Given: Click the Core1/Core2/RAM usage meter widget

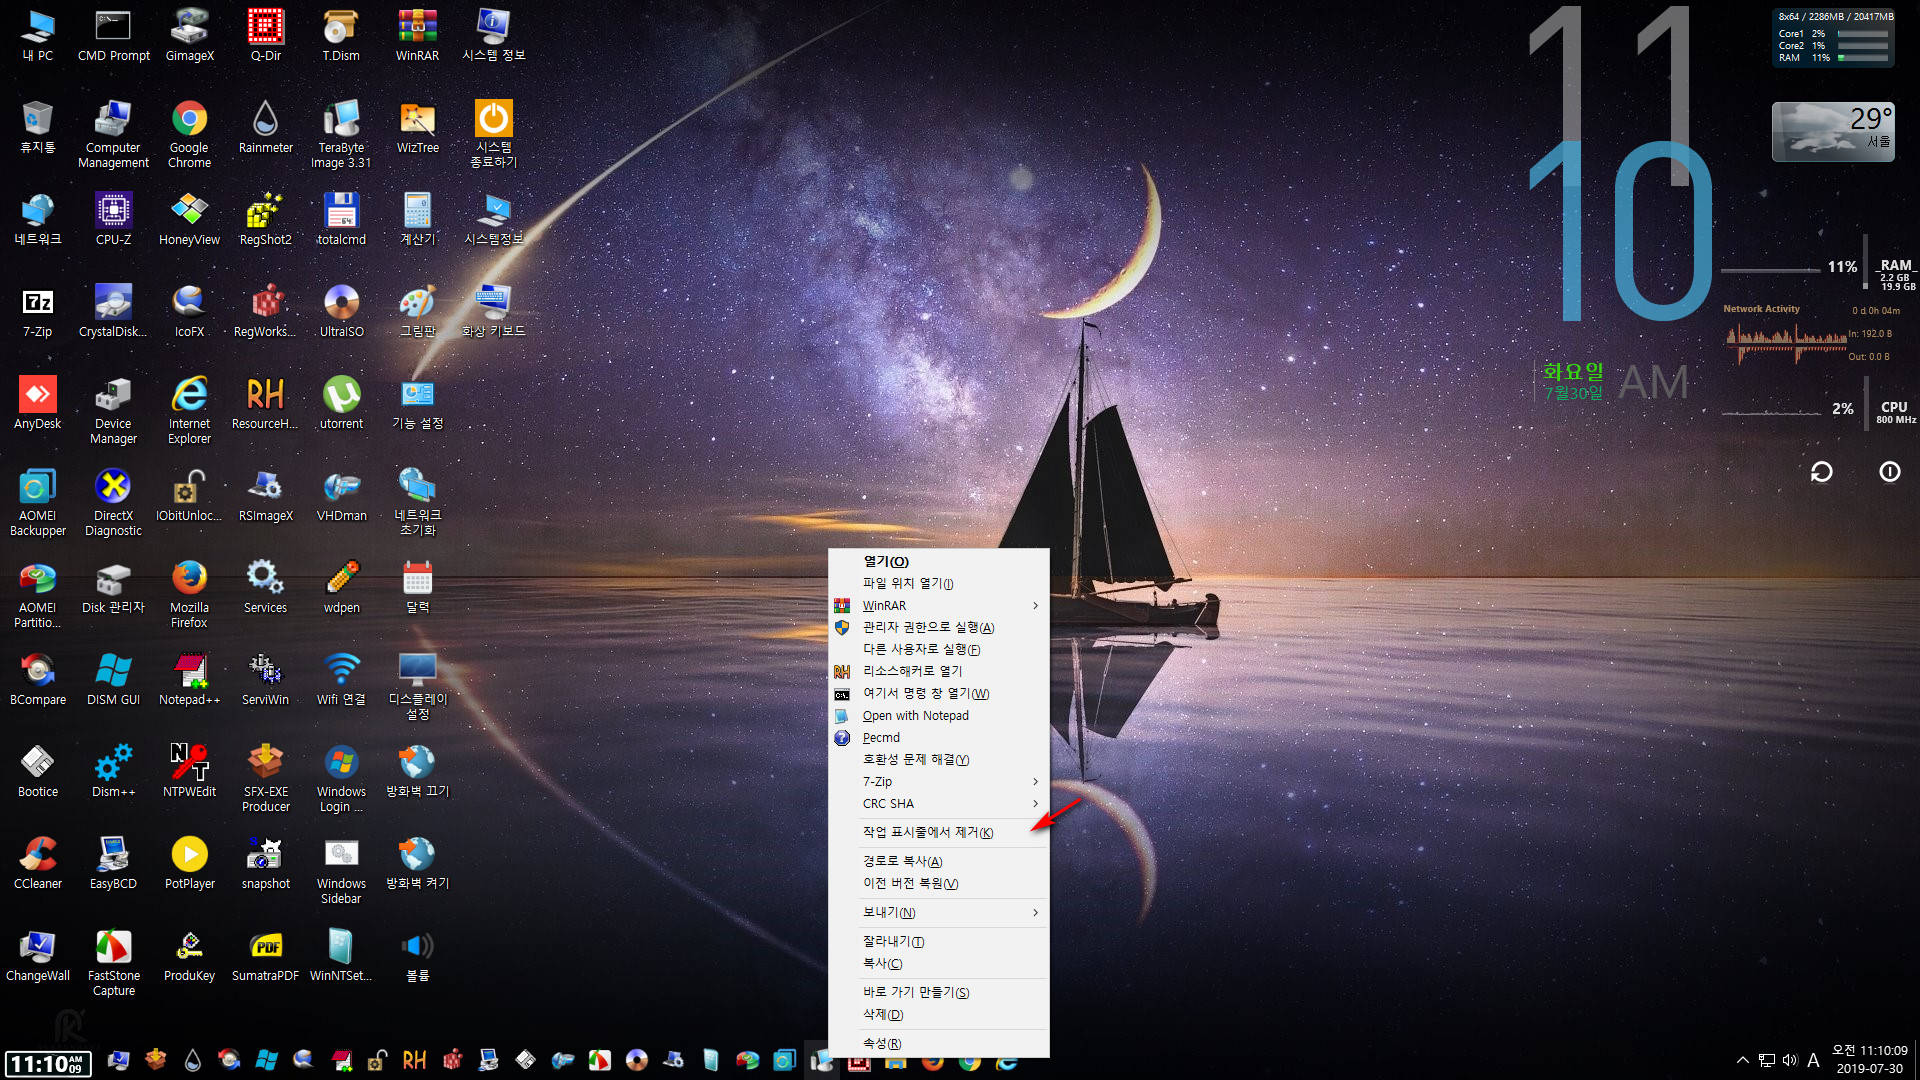Looking at the screenshot, I should click(x=1835, y=38).
